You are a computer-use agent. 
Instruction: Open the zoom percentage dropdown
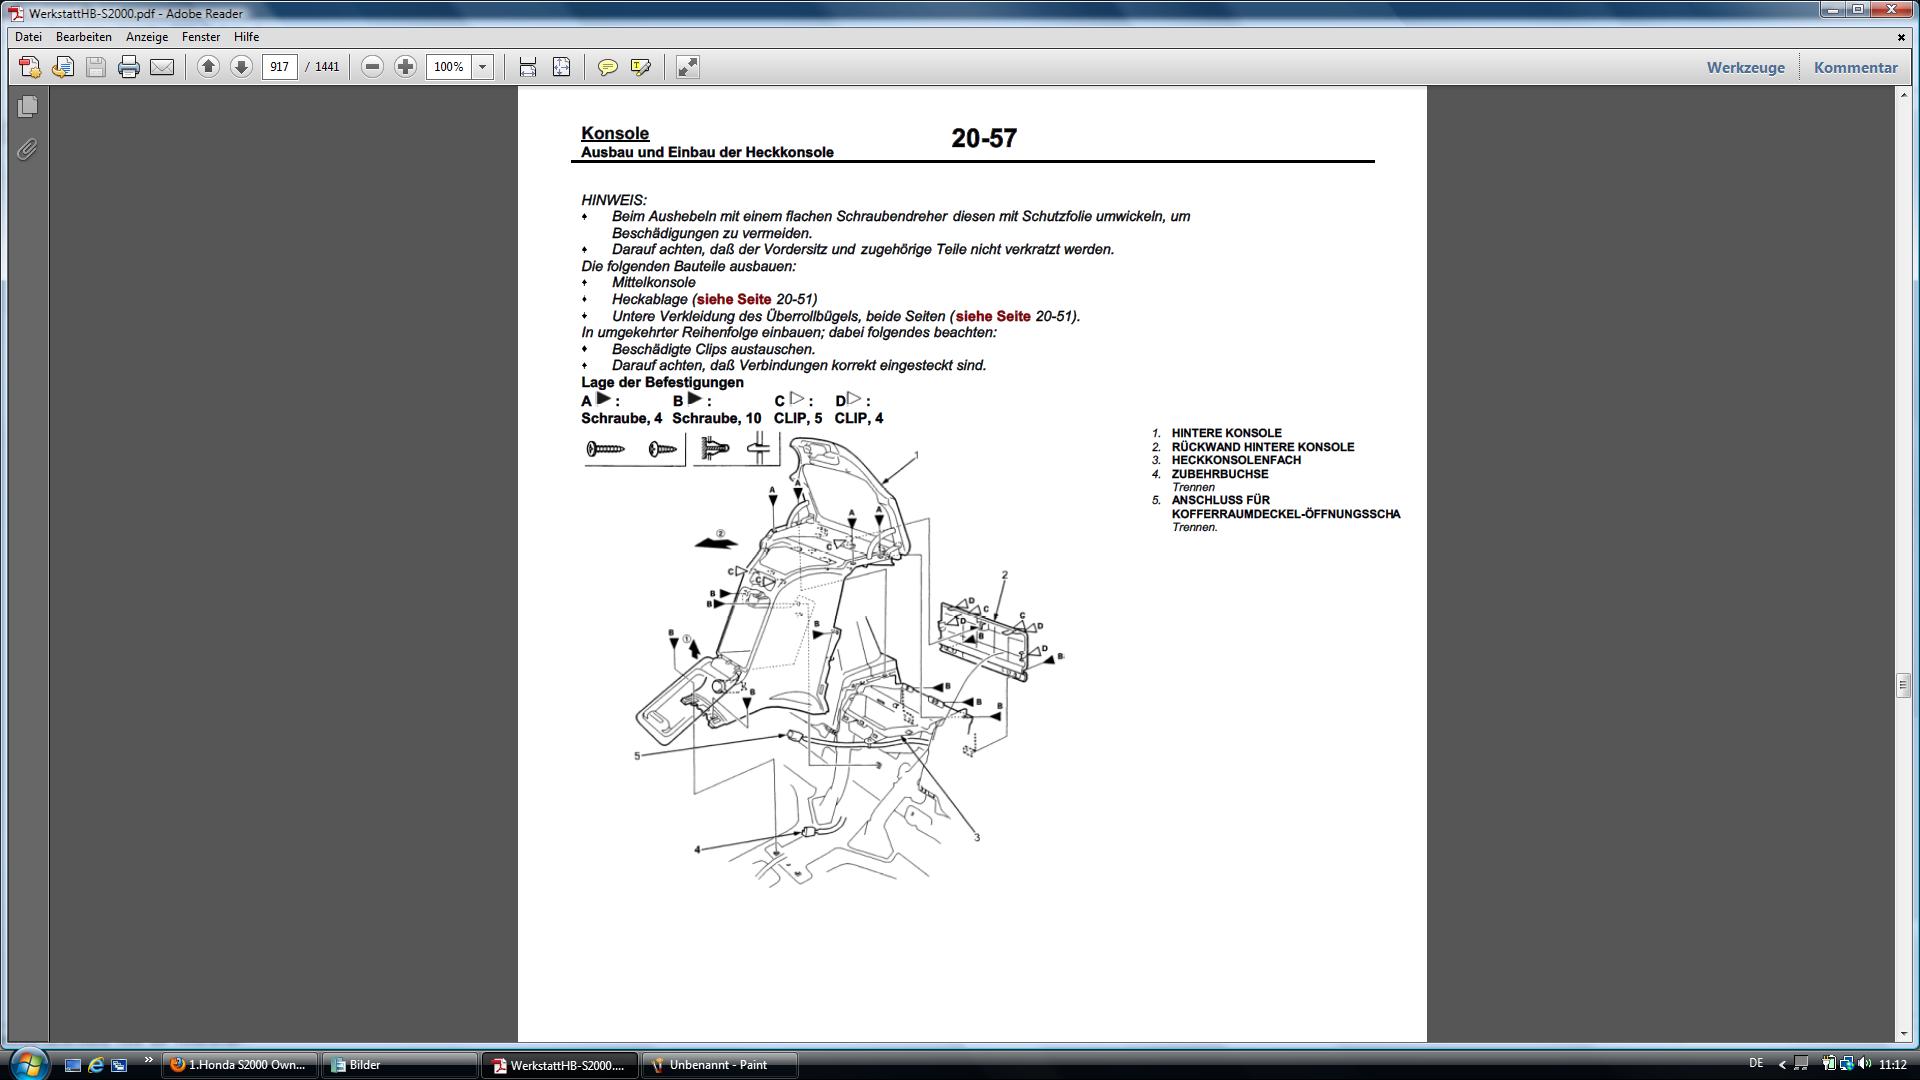tap(482, 67)
